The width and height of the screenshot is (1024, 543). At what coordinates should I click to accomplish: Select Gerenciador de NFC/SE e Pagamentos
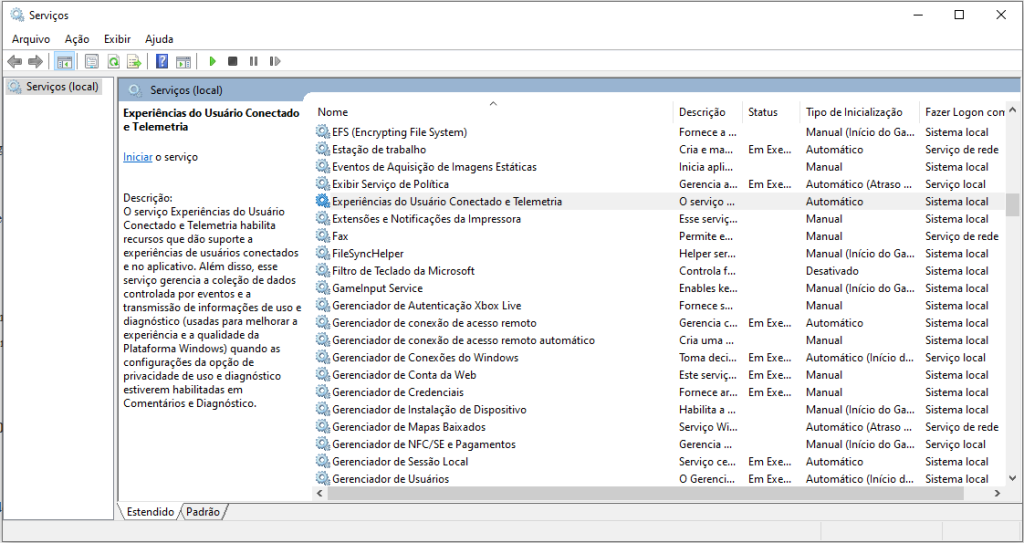pos(424,444)
